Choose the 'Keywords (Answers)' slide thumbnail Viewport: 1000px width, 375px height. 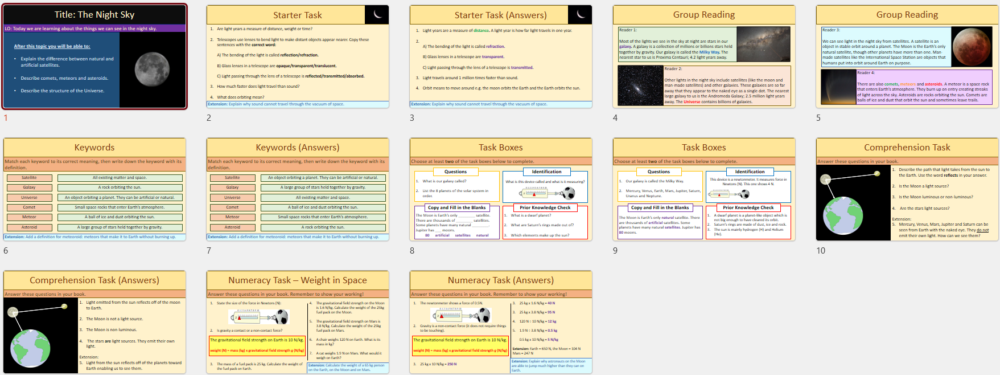298,189
